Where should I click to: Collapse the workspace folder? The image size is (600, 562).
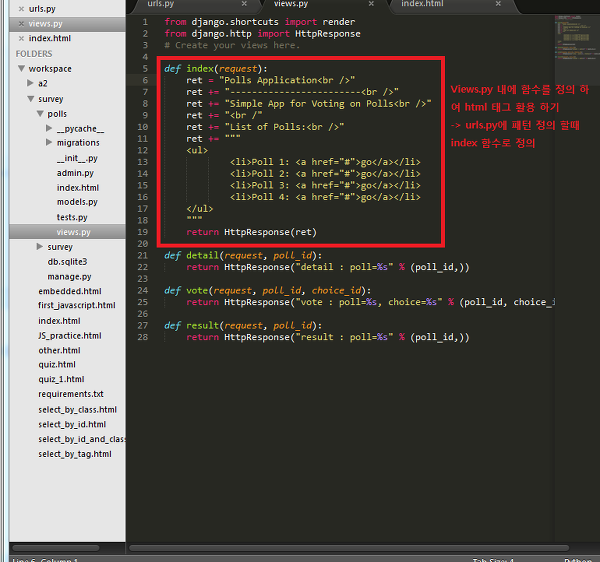click(x=21, y=68)
